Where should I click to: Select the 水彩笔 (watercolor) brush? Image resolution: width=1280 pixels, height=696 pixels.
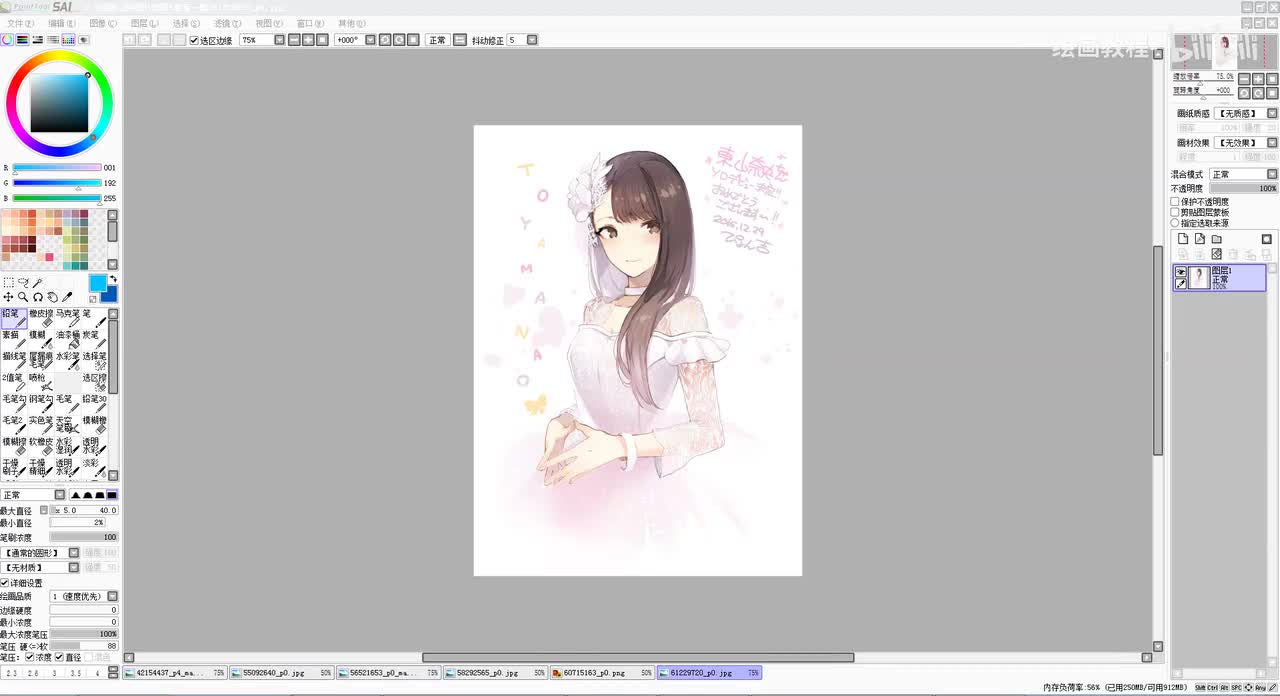pyautogui.click(x=68, y=361)
